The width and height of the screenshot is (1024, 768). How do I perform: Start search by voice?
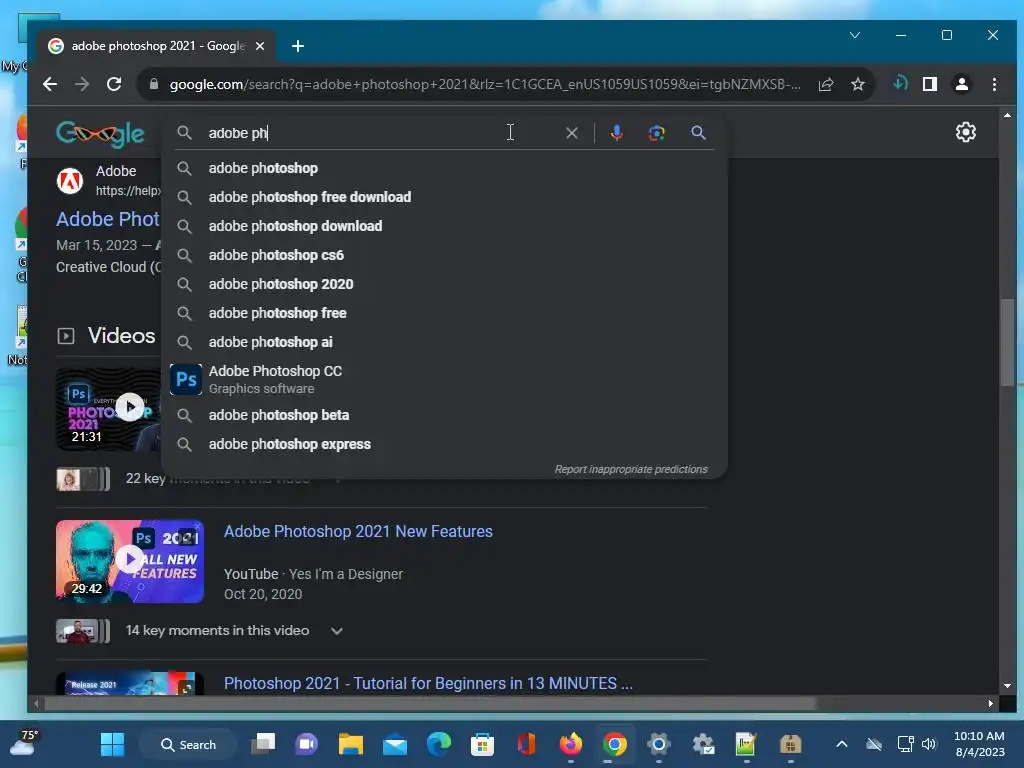(x=616, y=133)
